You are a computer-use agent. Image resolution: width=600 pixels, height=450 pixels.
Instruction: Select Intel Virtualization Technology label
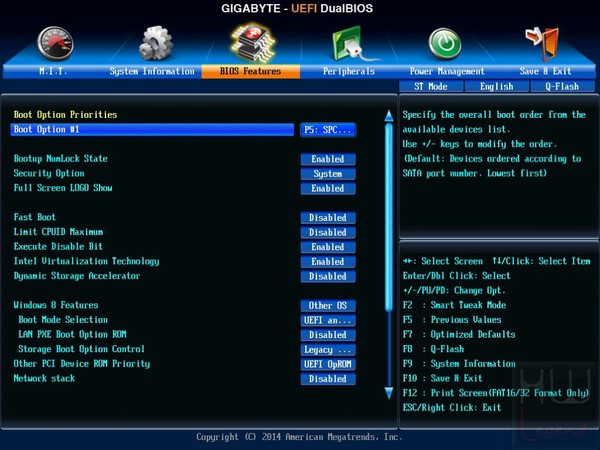tap(86, 261)
